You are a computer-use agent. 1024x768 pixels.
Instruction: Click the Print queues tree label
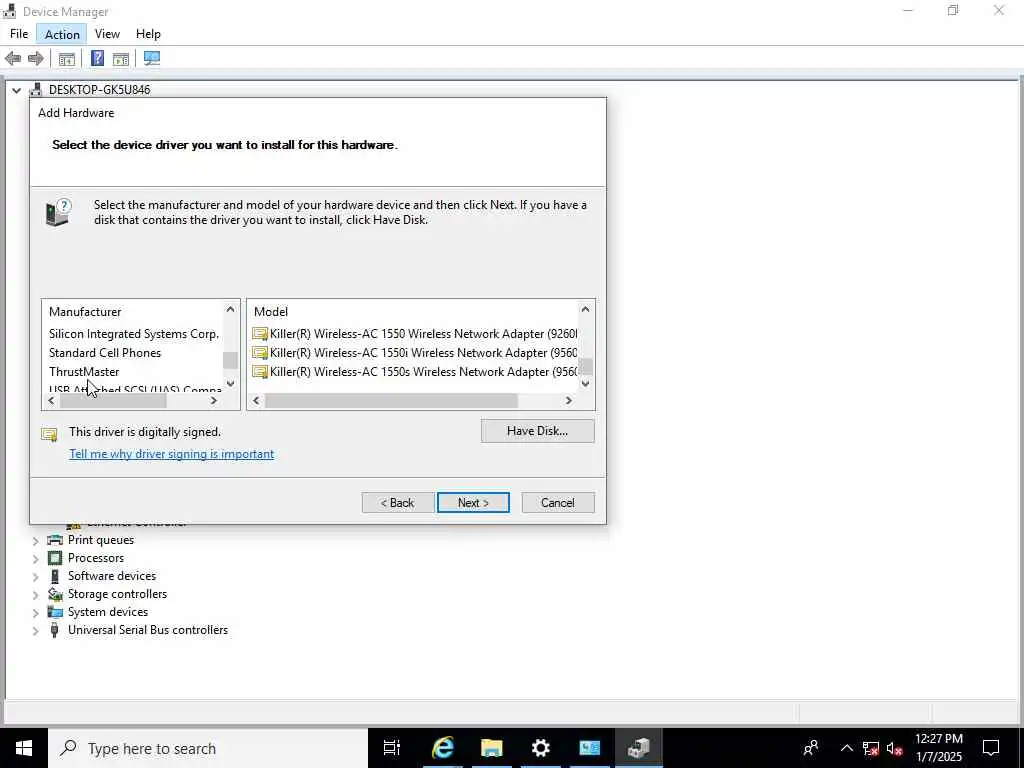tap(101, 540)
